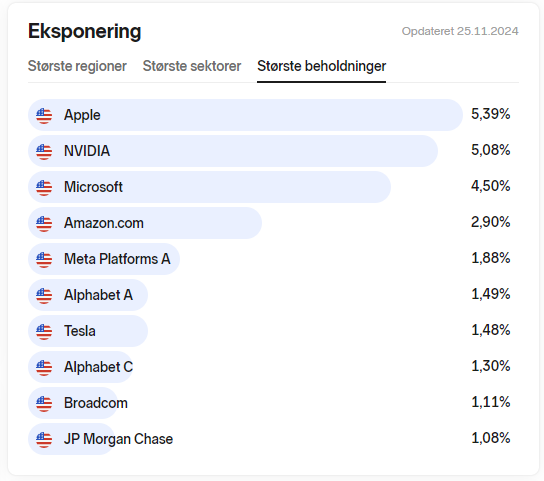This screenshot has height=481, width=544.
Task: Click the Microsoft 4,50% percentage
Action: click(x=491, y=186)
